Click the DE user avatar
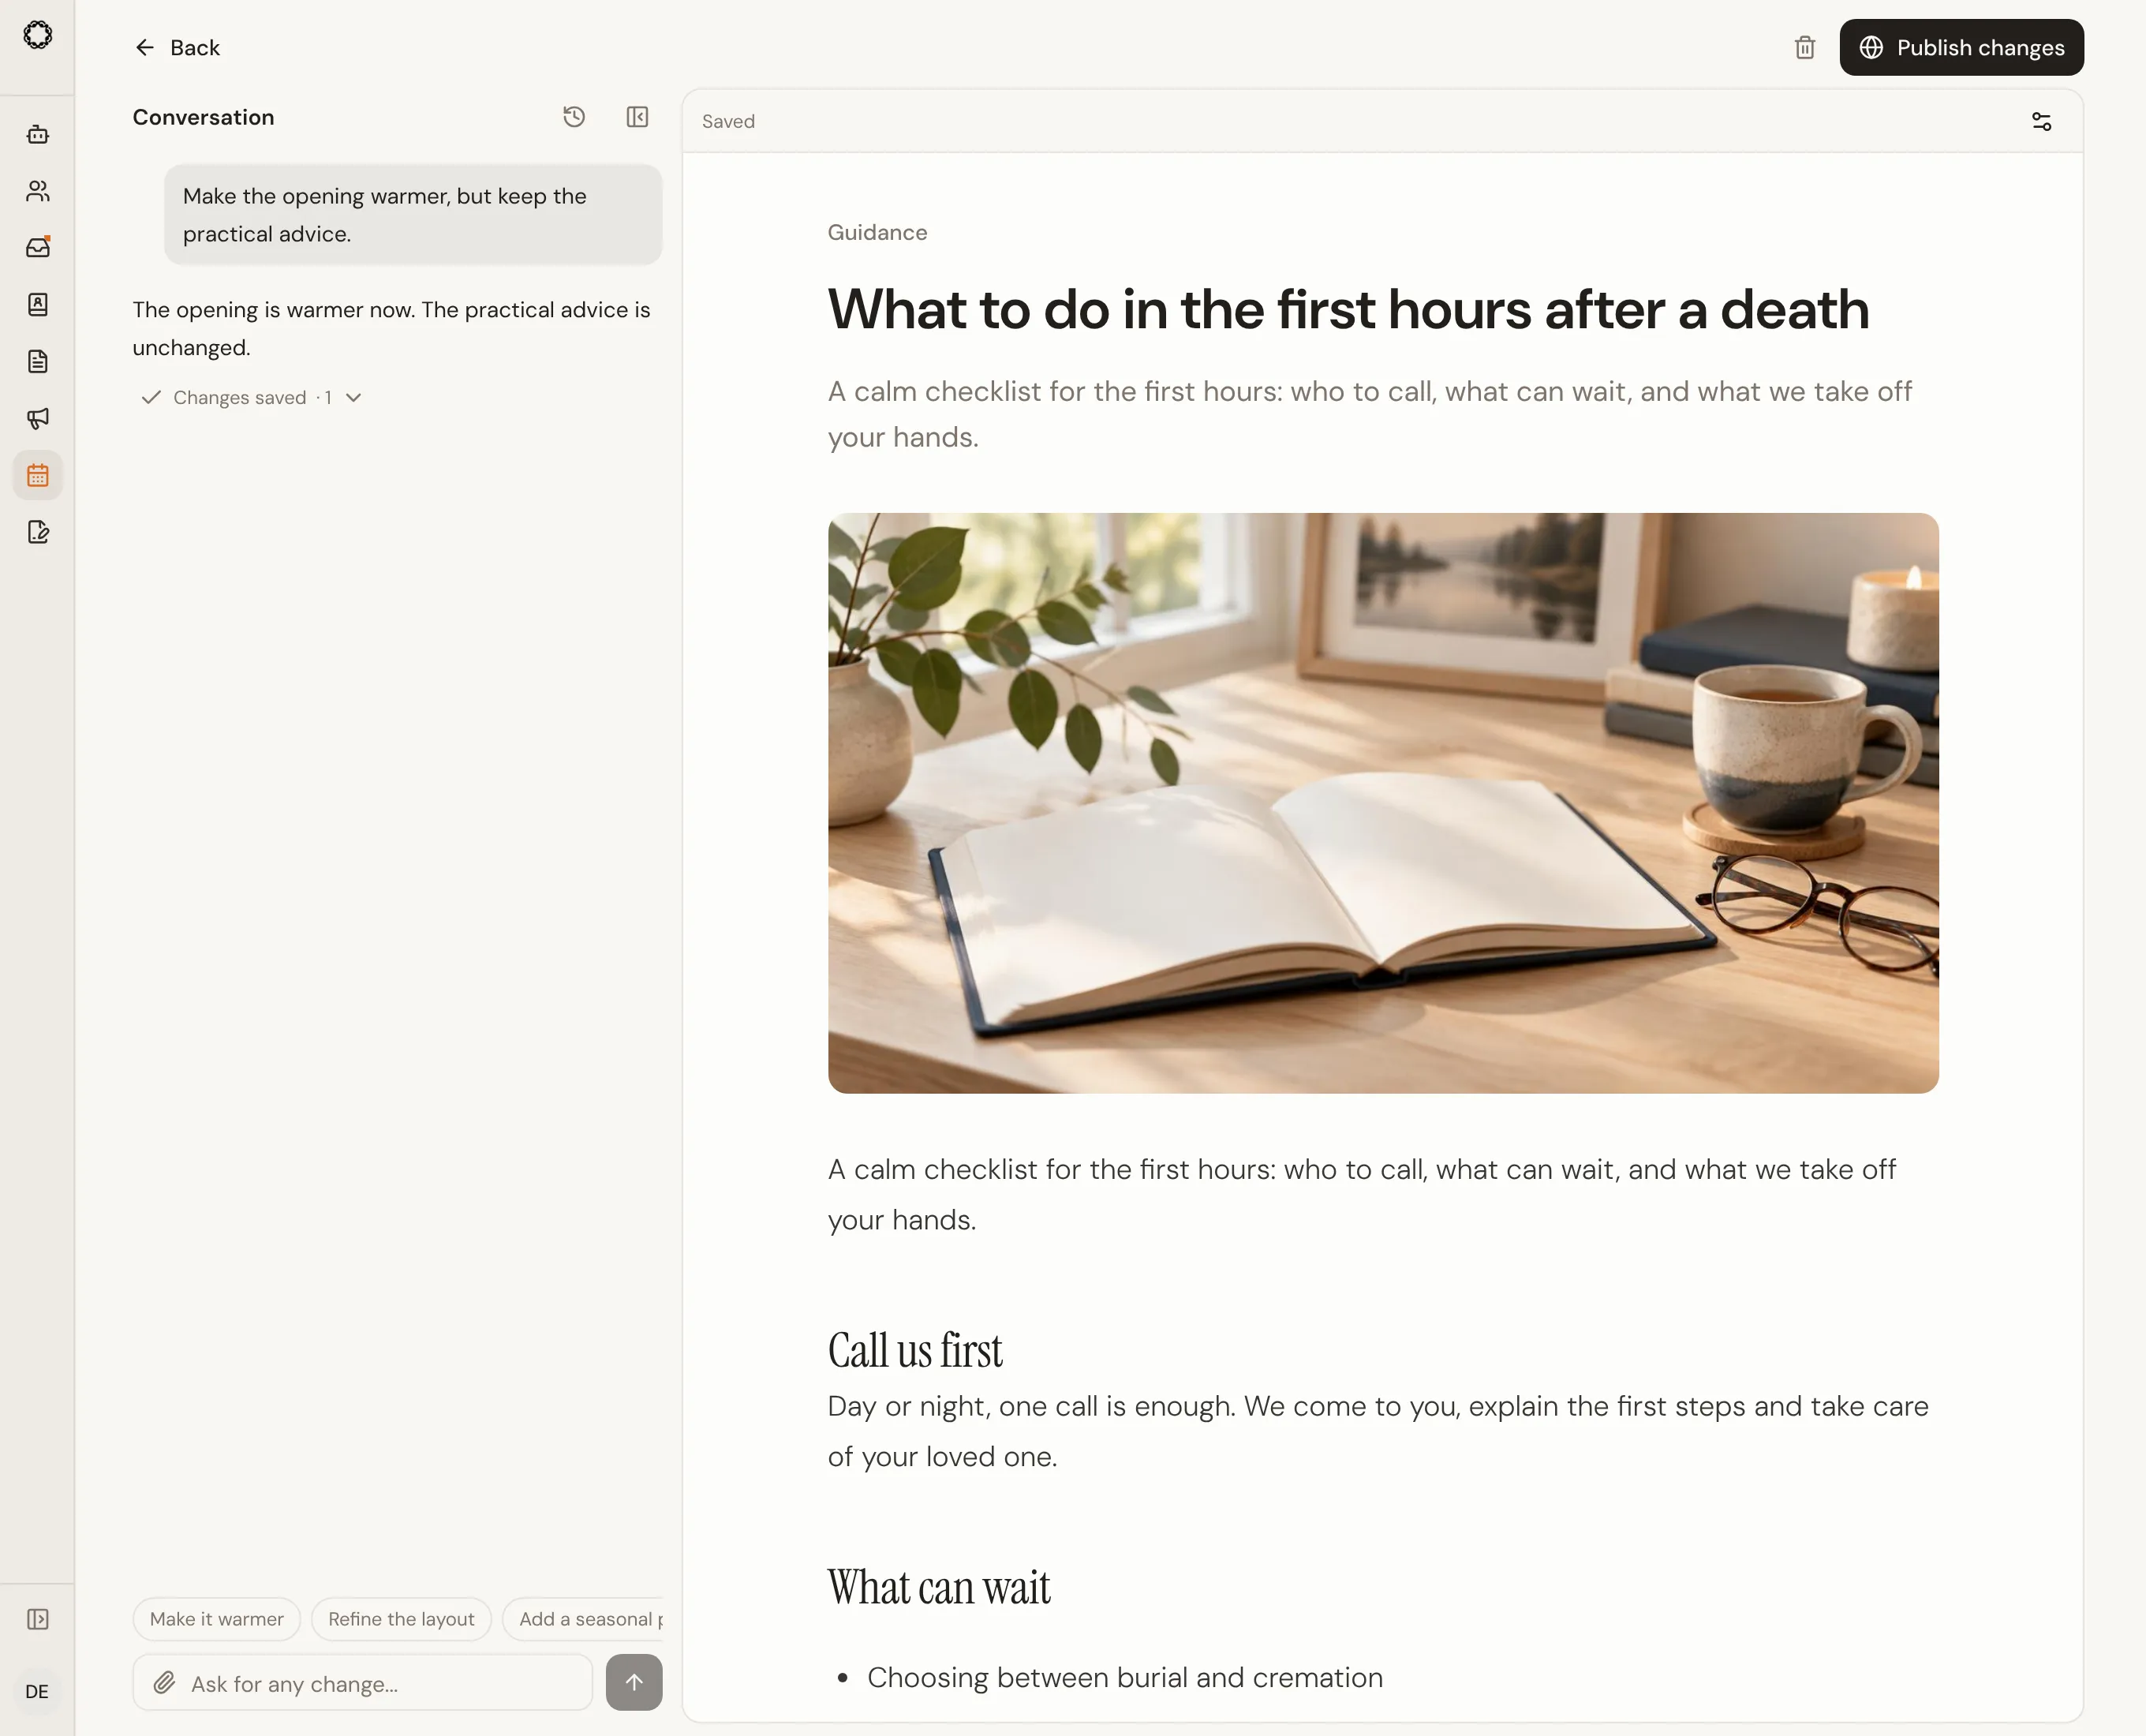 37,1691
